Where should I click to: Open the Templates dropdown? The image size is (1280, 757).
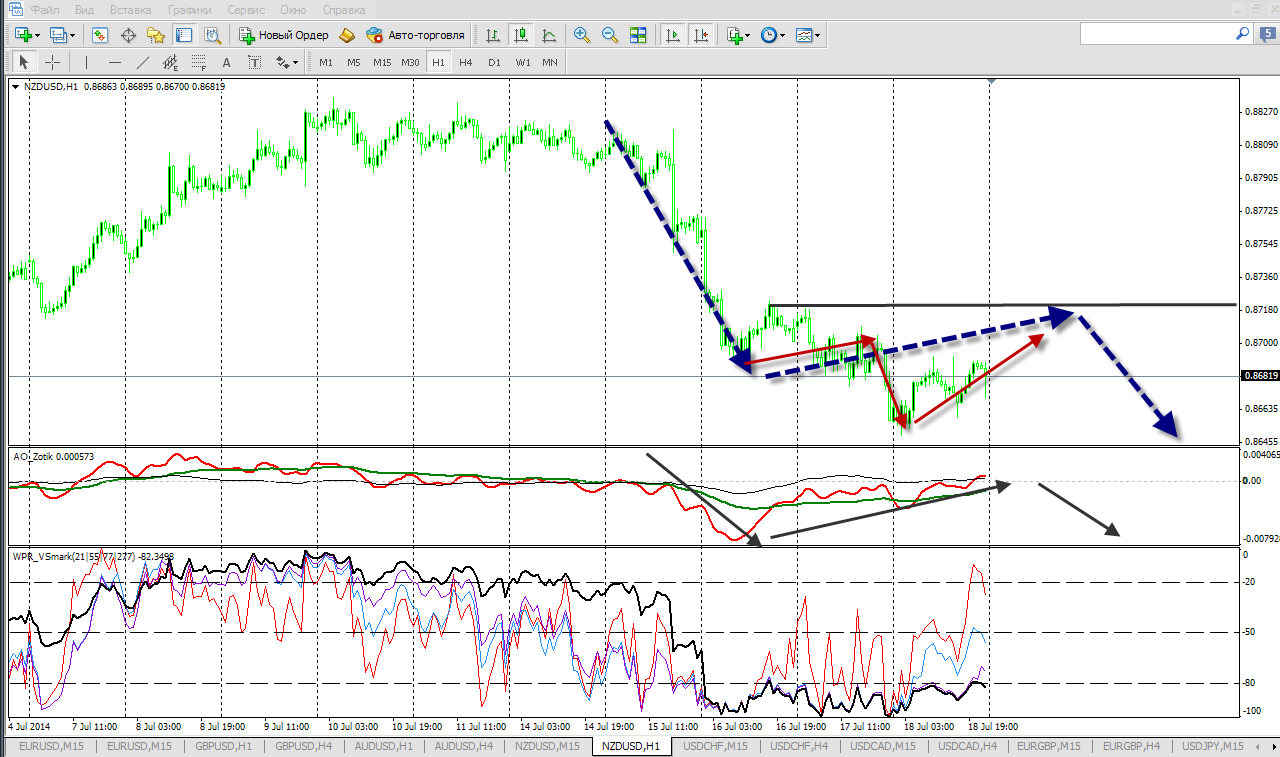click(x=808, y=35)
